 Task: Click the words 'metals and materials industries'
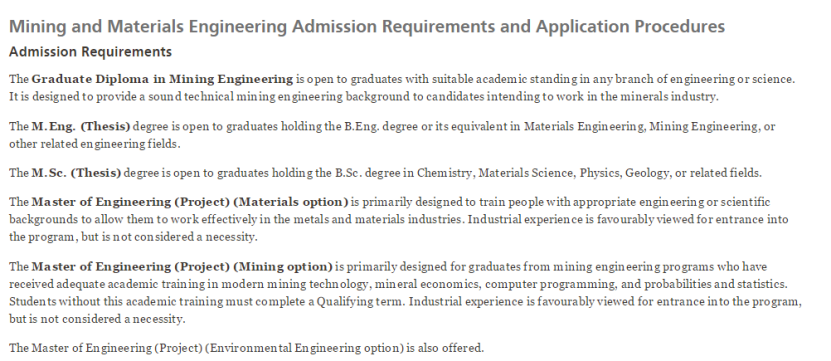[x=377, y=219]
